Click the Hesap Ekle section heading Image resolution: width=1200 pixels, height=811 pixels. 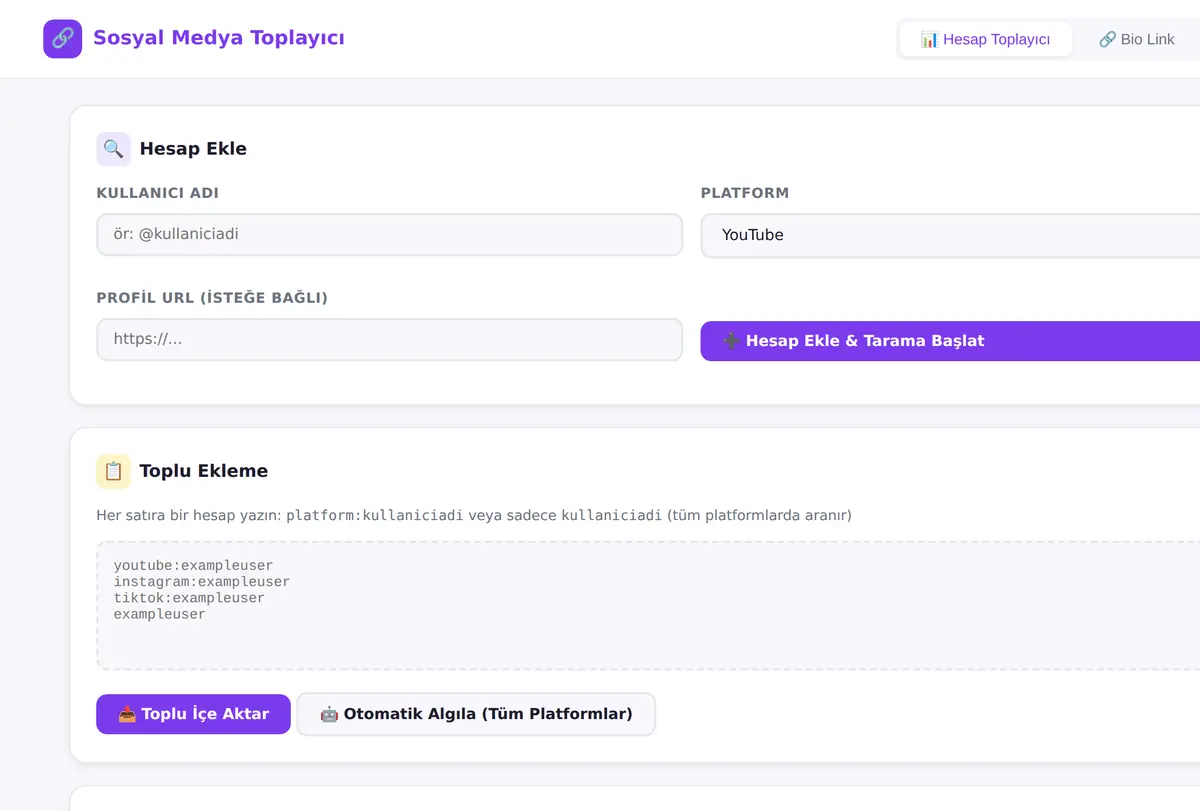tap(193, 149)
